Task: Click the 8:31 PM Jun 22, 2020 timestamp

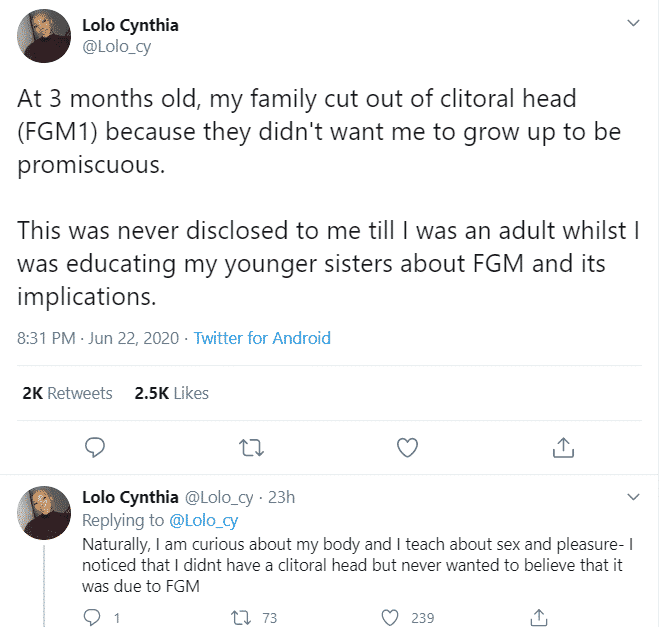Action: coord(98,338)
